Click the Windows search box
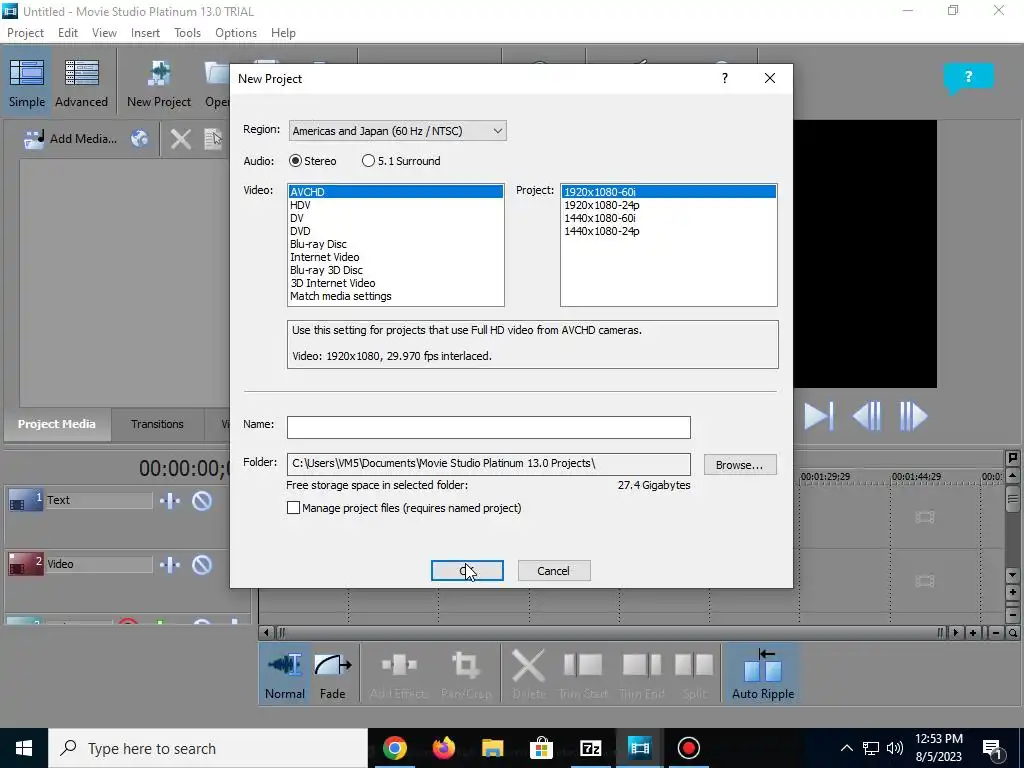 [208, 748]
